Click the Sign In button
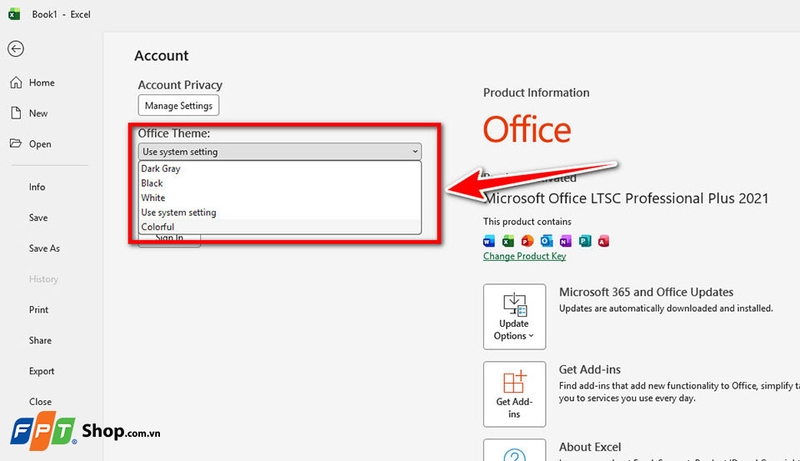Image resolution: width=800 pixels, height=461 pixels. point(169,240)
